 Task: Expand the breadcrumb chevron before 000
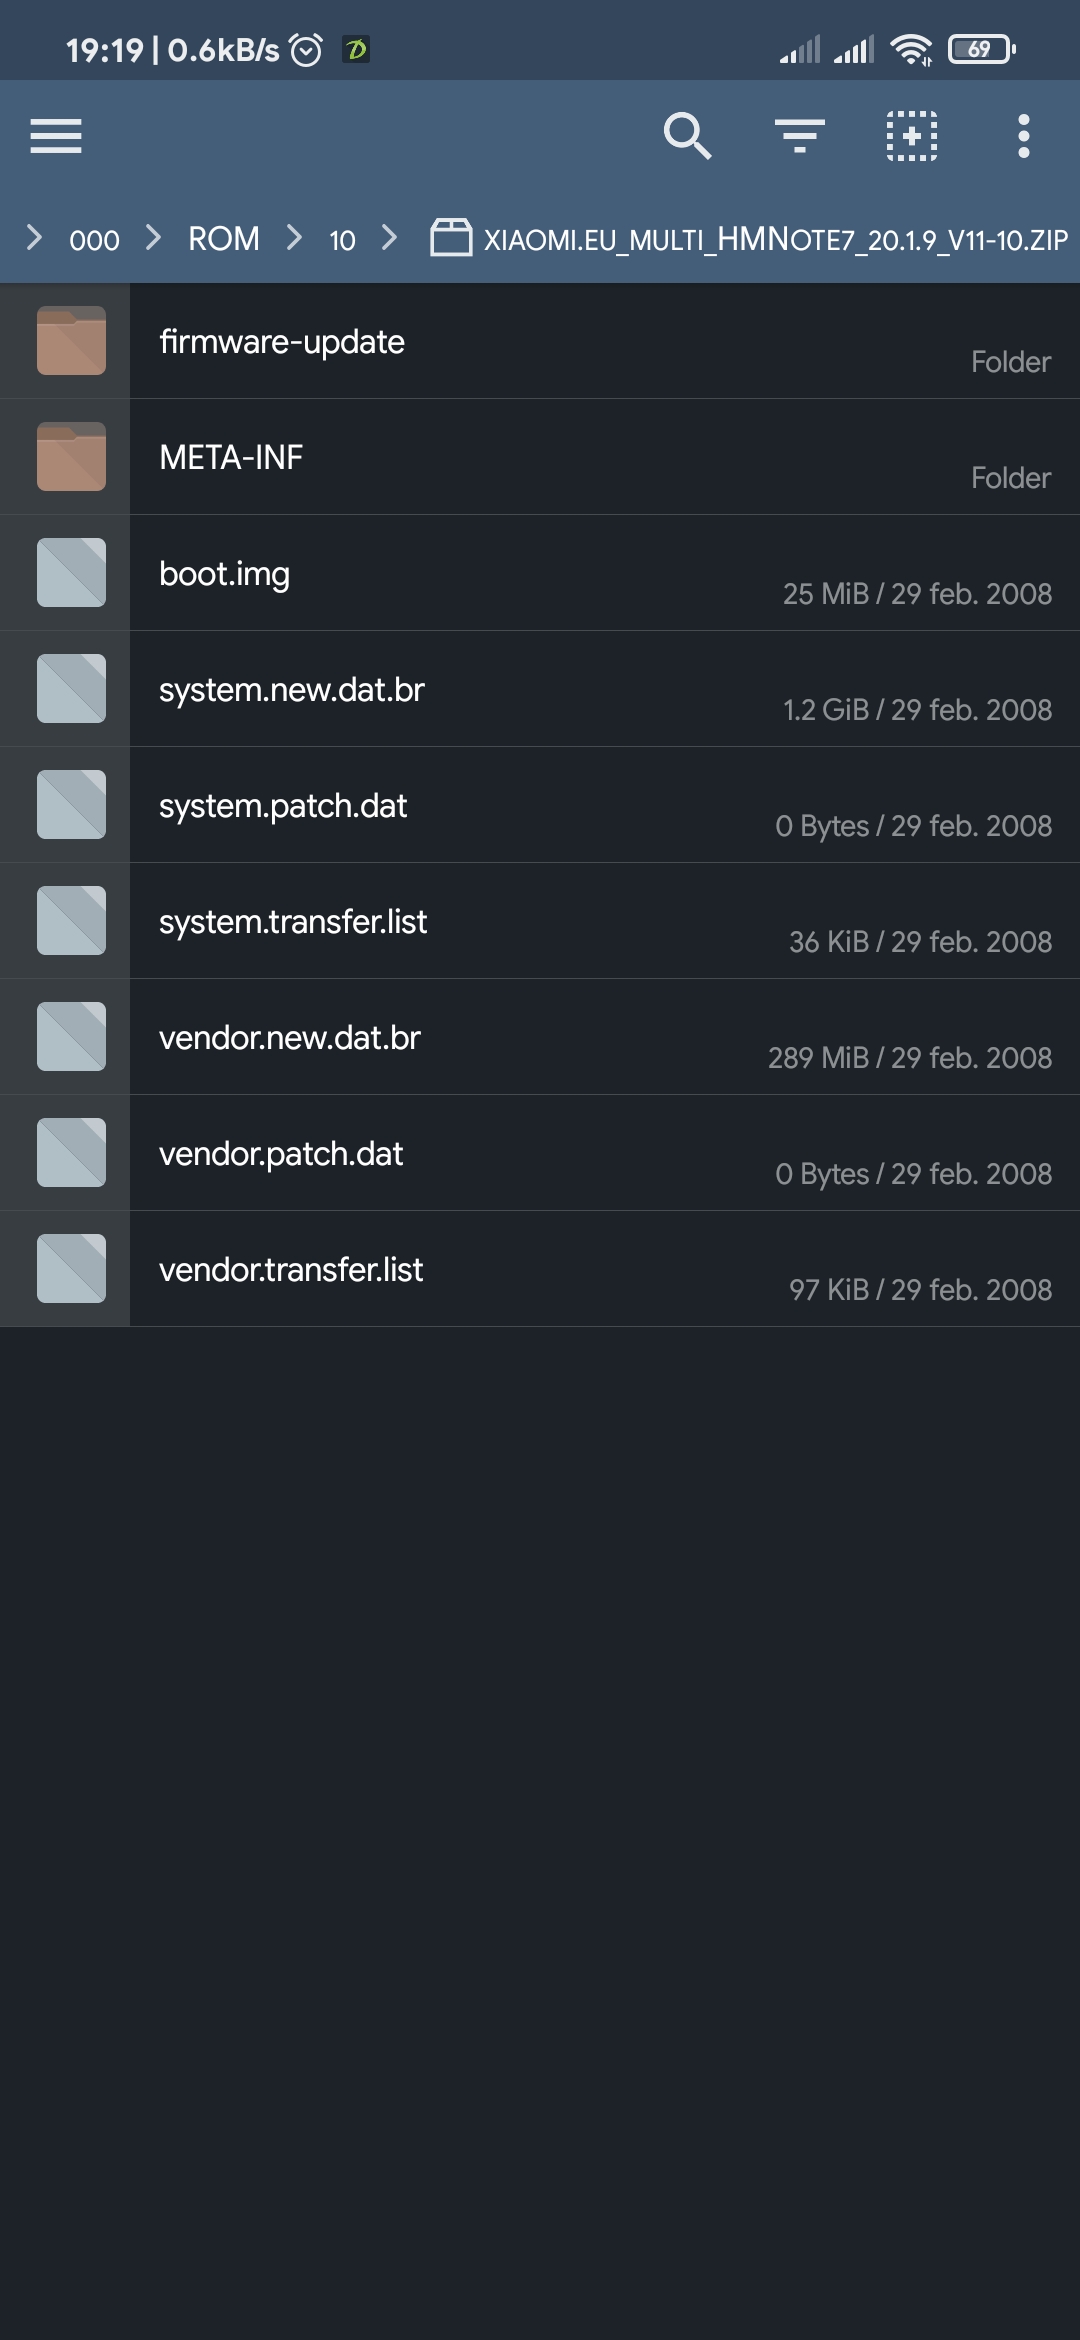click(x=34, y=237)
